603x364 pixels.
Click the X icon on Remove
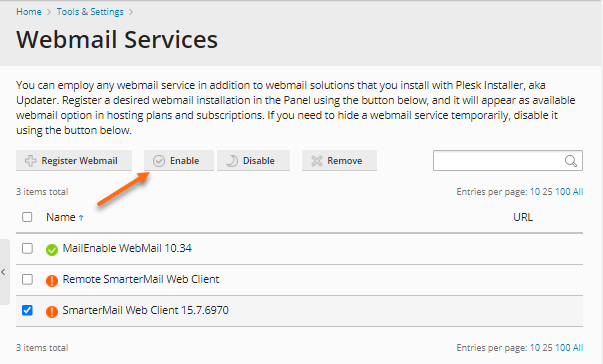click(316, 161)
